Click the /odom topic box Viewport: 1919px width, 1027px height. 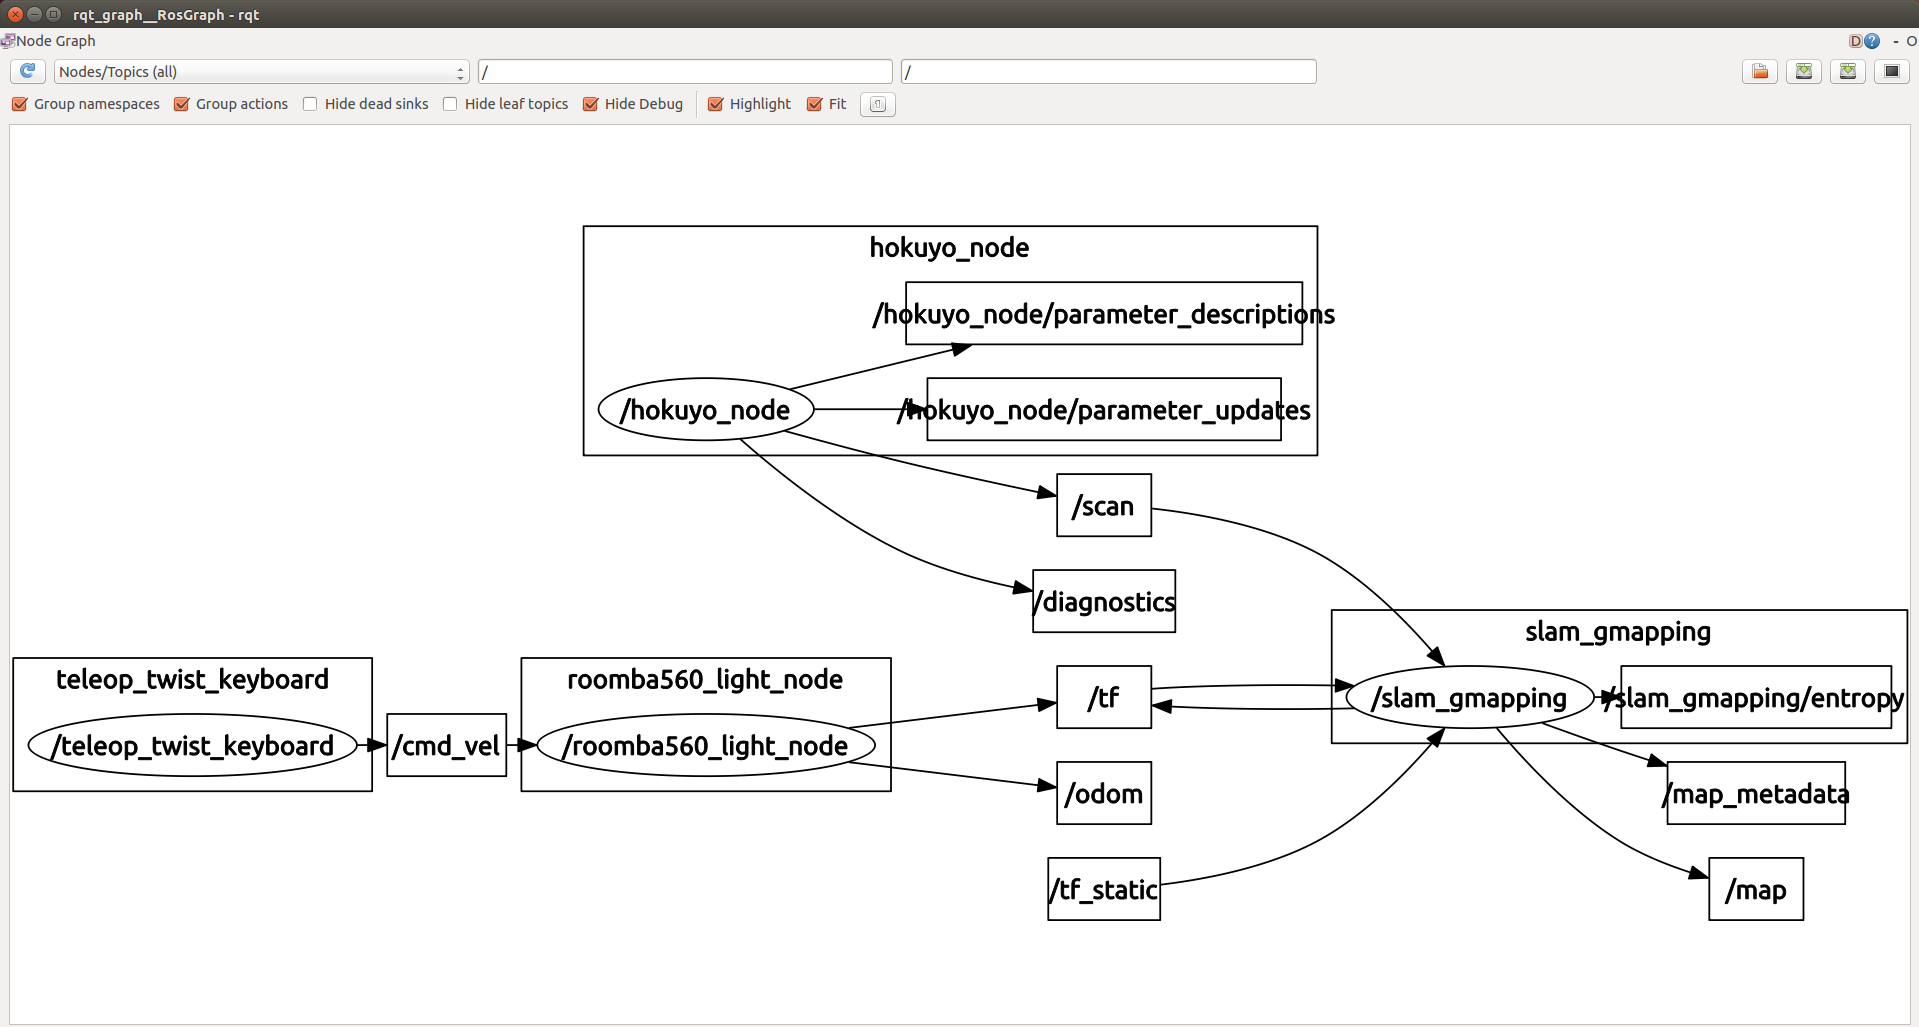[x=1104, y=793]
